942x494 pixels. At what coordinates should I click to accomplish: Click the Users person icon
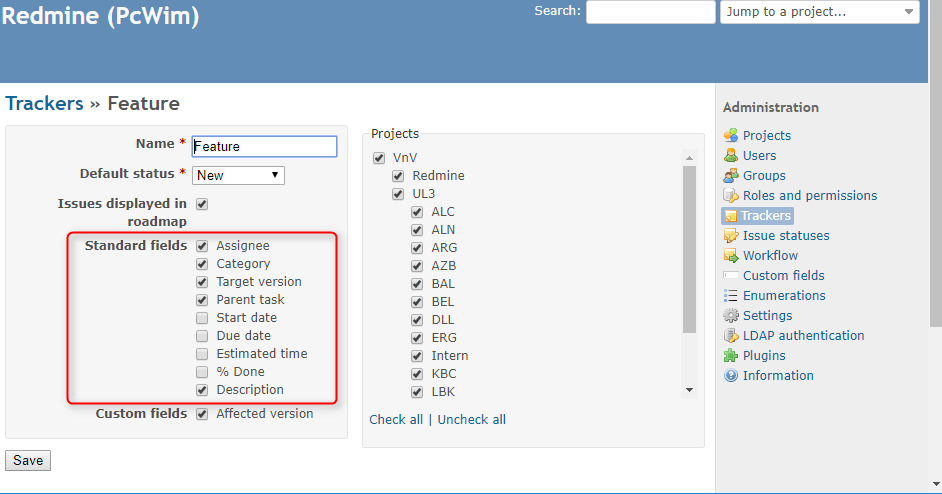[x=731, y=155]
